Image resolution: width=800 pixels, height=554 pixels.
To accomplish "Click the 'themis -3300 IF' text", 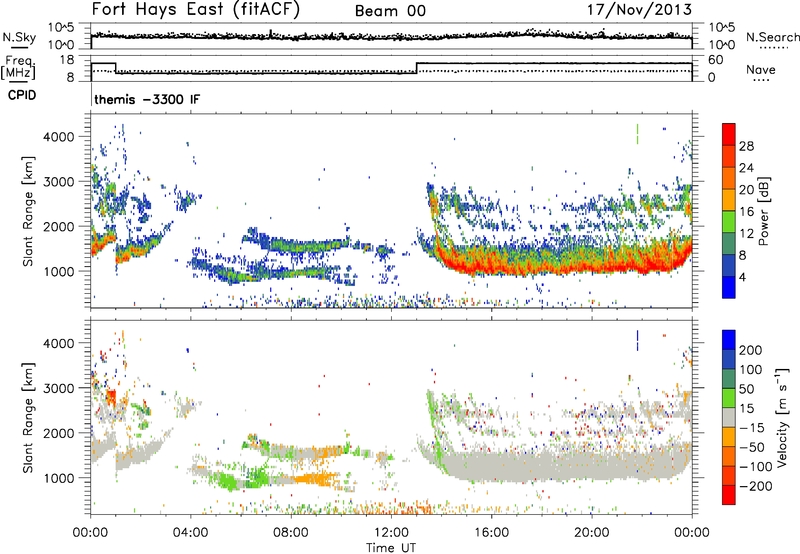I will (147, 99).
